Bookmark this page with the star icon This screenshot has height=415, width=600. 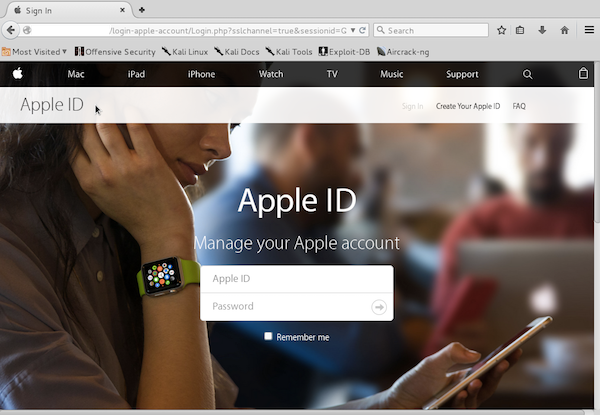click(x=501, y=30)
